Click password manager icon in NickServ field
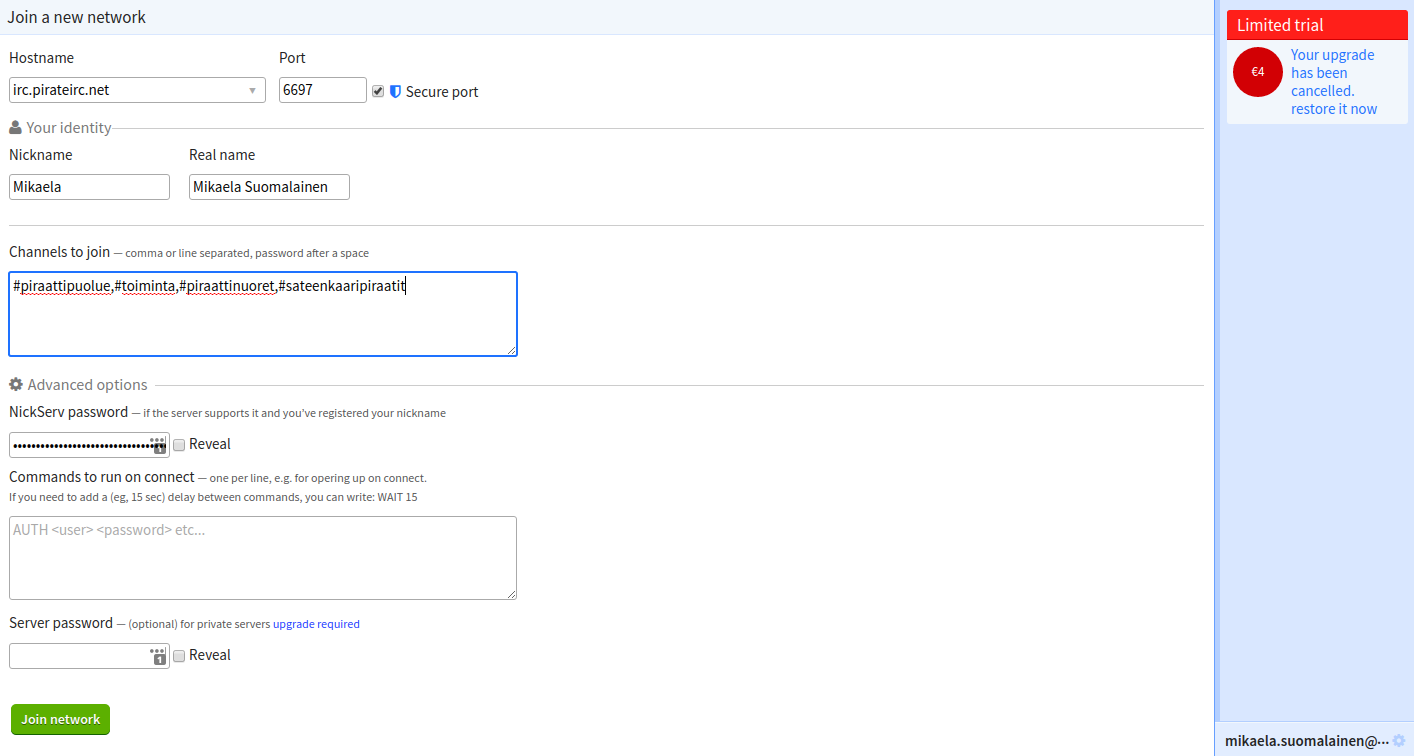Image resolution: width=1414 pixels, height=756 pixels. (158, 445)
